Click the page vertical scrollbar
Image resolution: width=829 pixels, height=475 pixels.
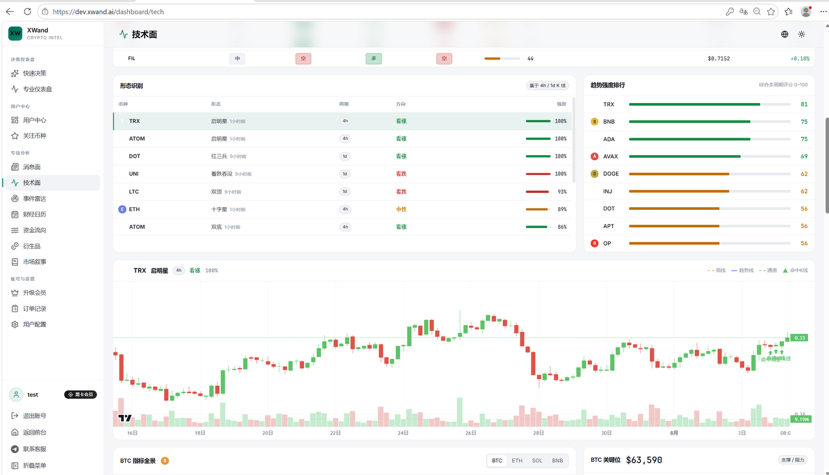pos(826,166)
